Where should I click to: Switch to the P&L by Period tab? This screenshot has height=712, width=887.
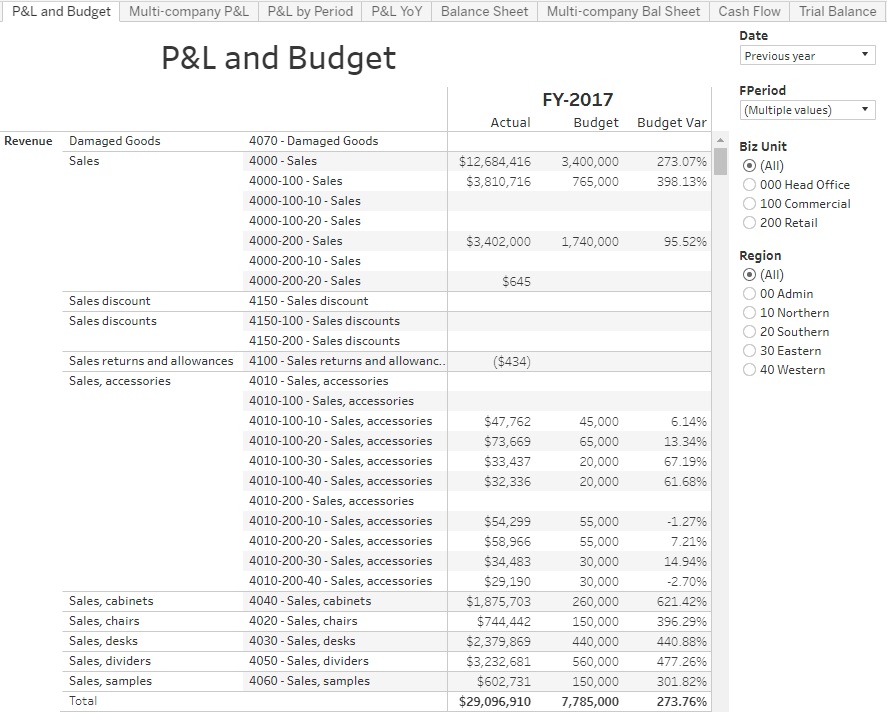(310, 11)
